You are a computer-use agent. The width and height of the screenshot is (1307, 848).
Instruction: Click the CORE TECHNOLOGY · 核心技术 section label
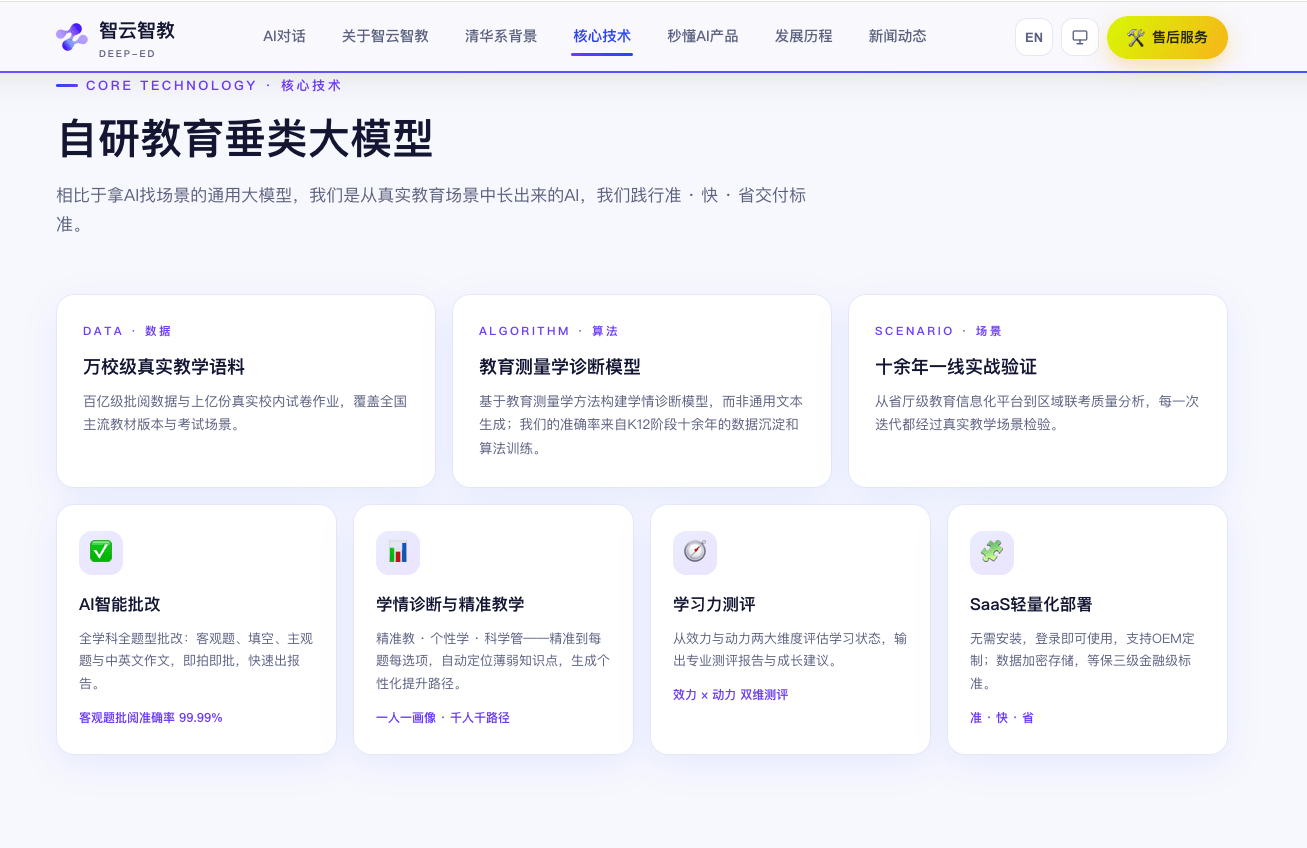(214, 86)
